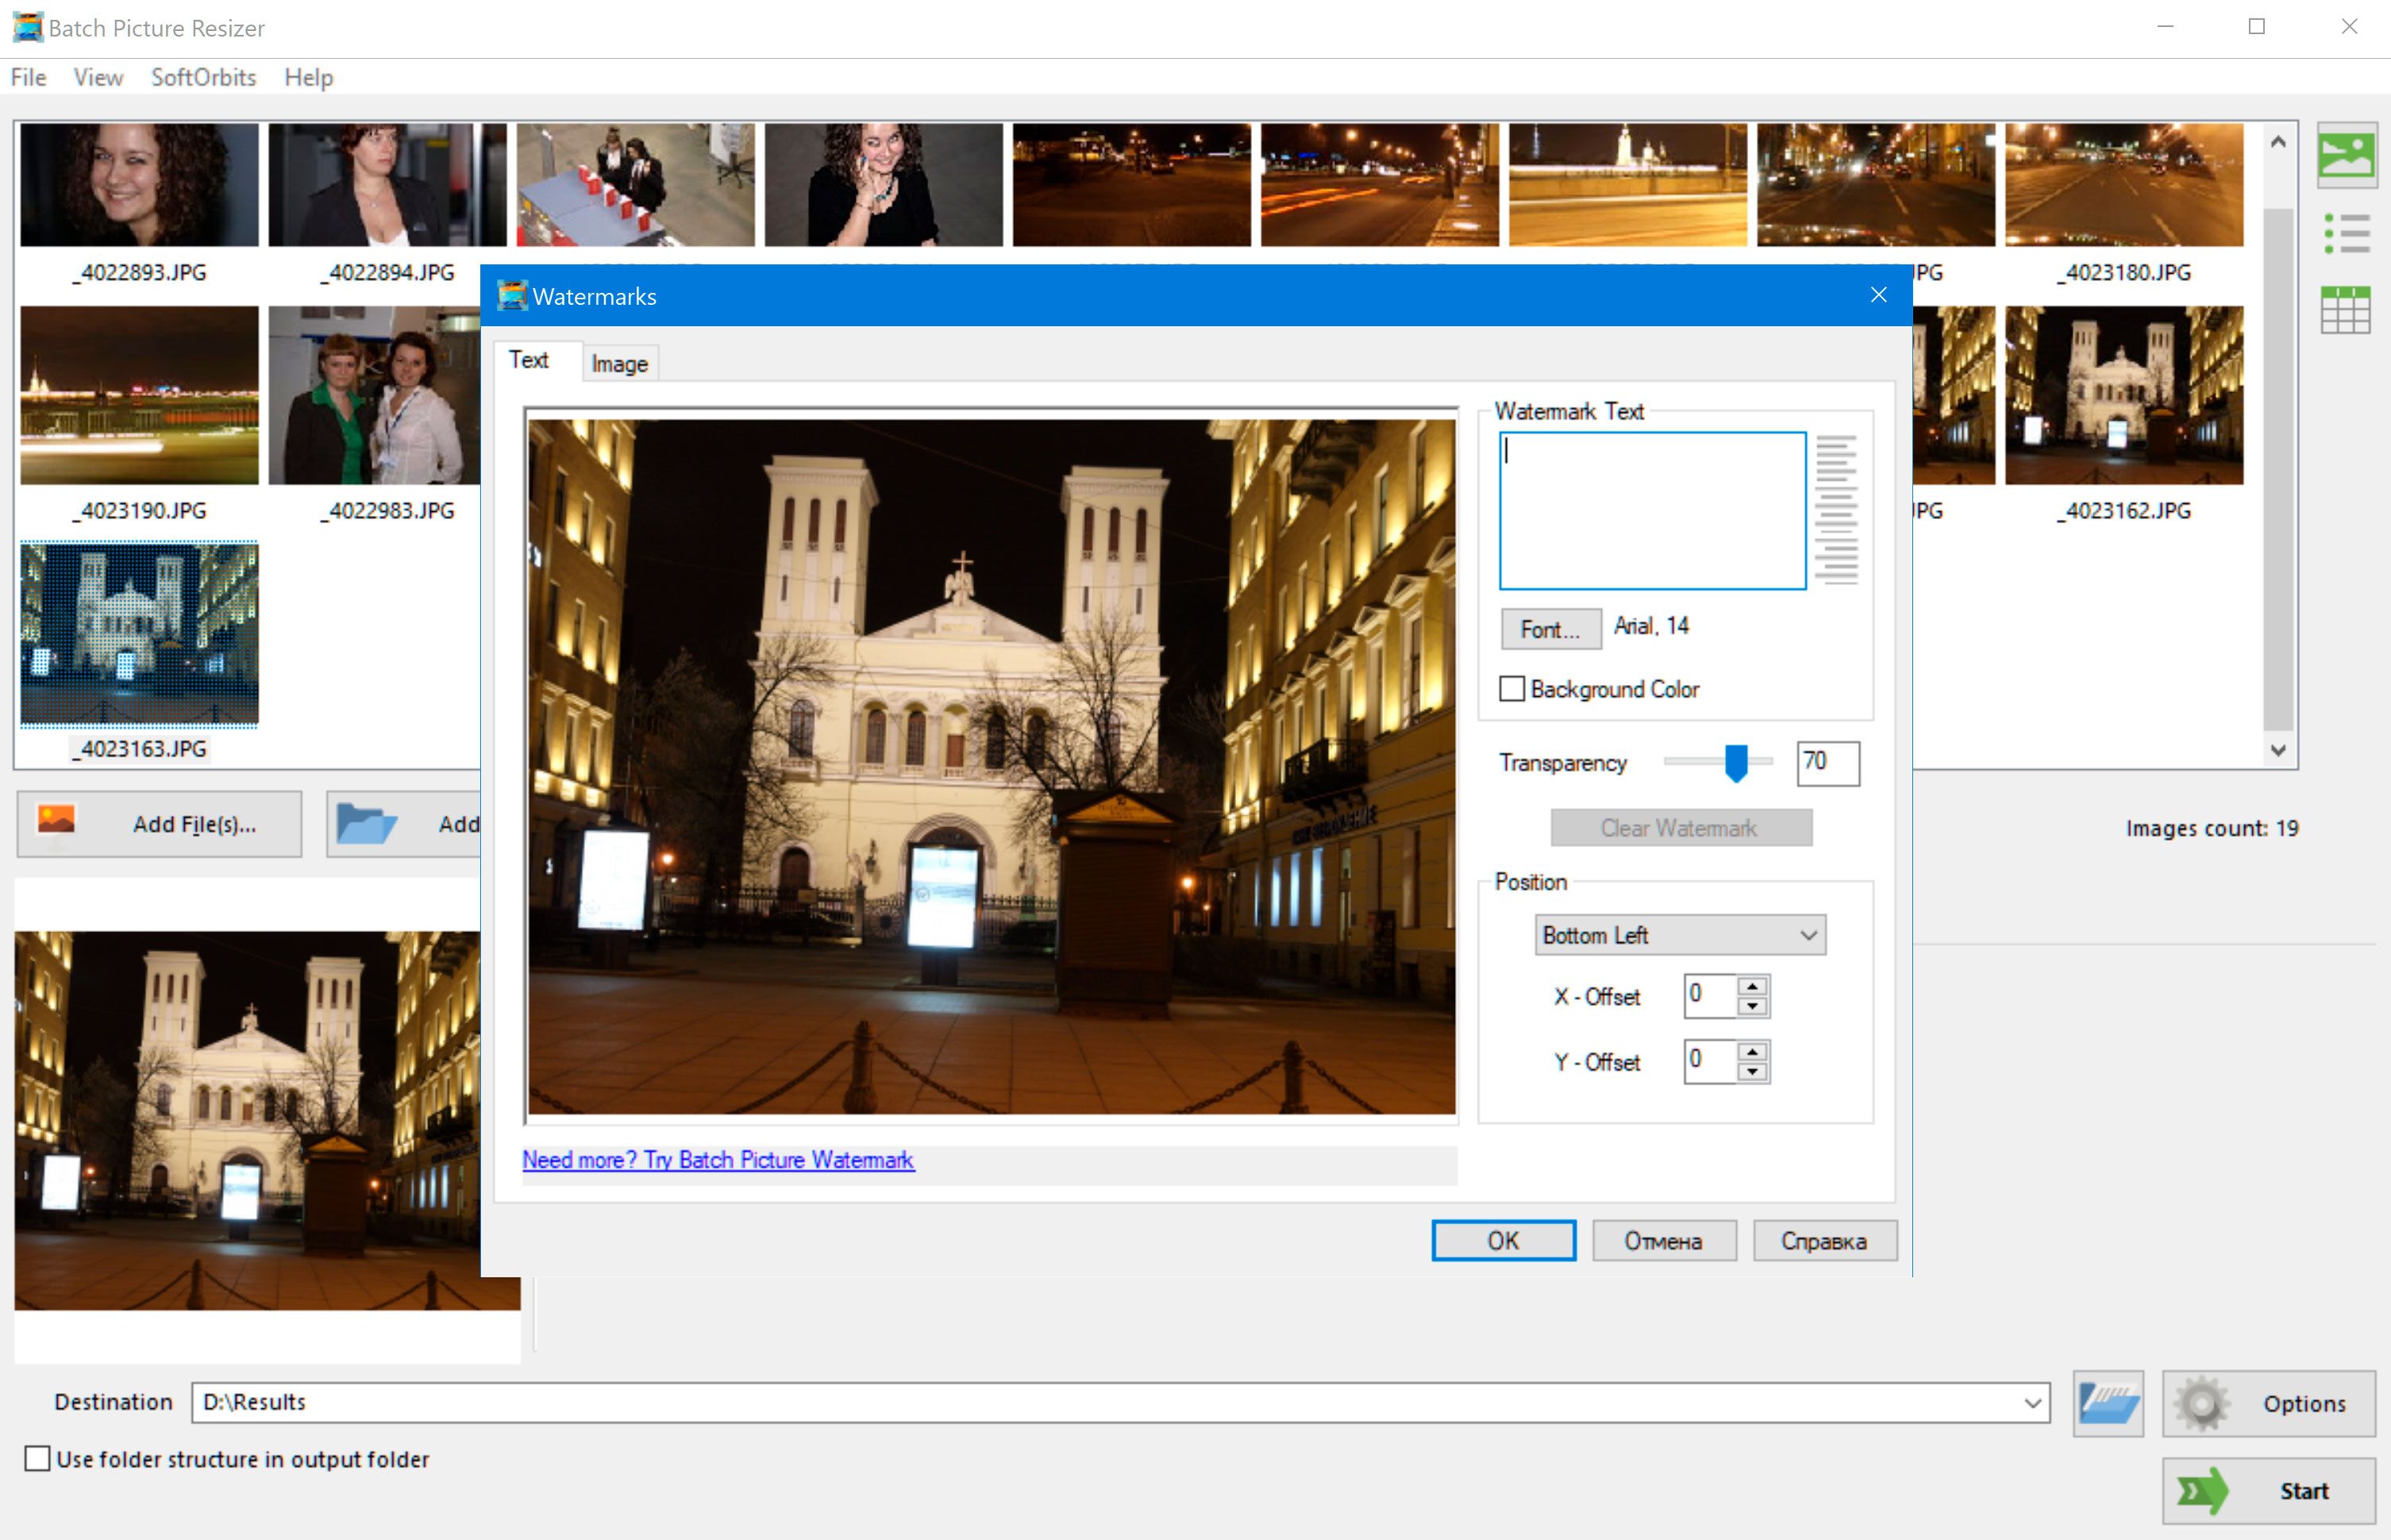The image size is (2391, 1540).
Task: Drag the Transparency slider to adjust opacity
Action: coord(1739,761)
